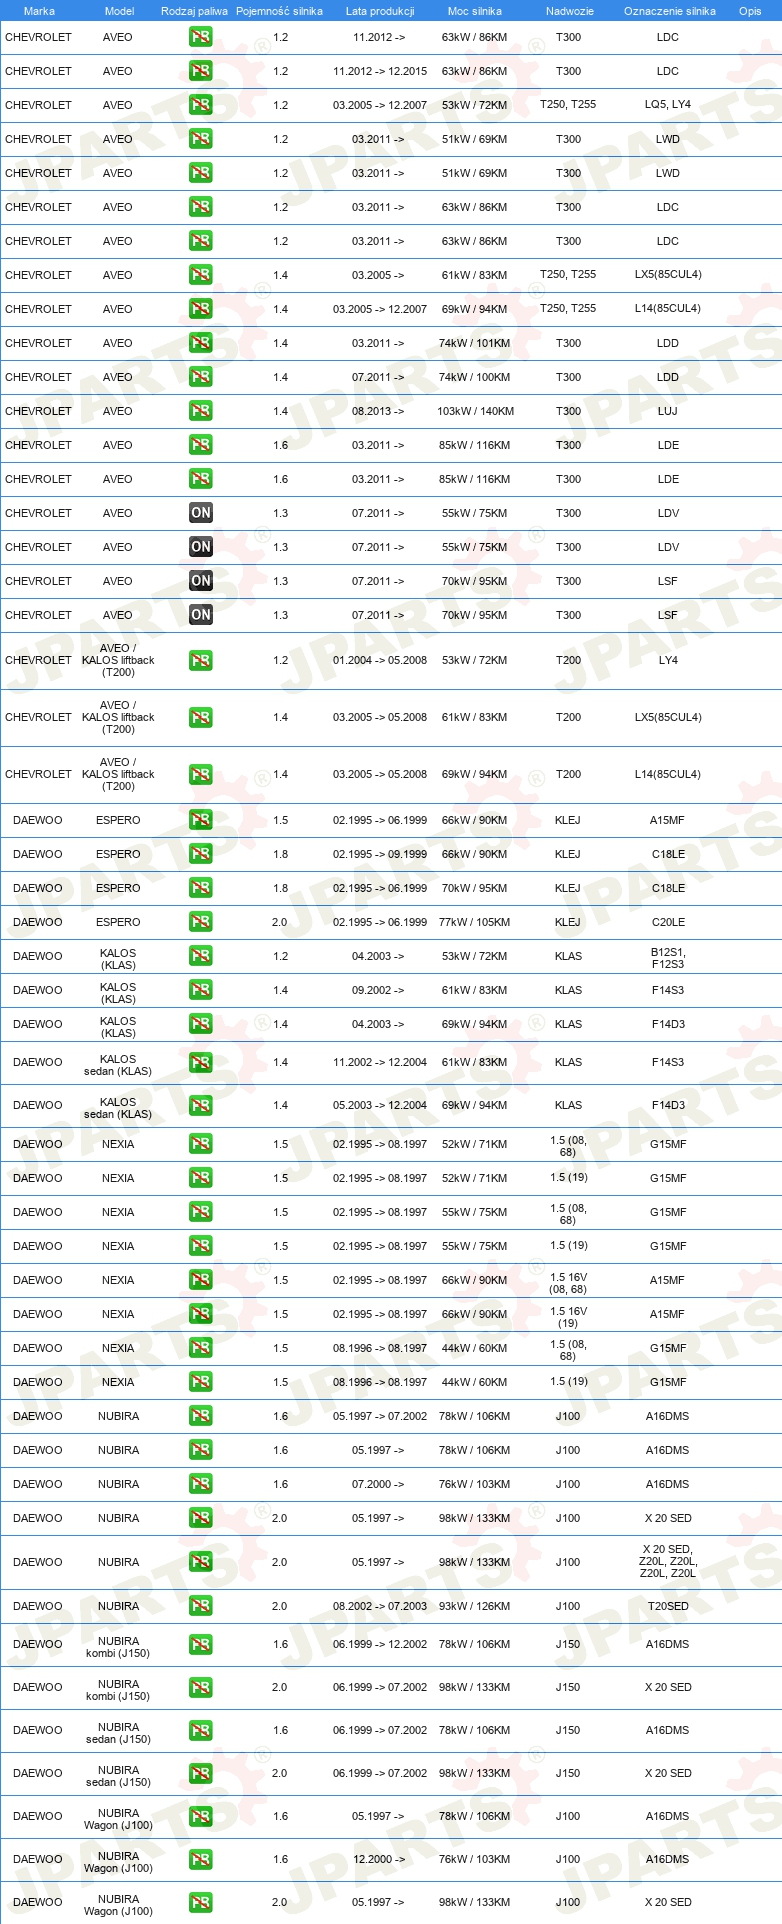
Task: Select petrol icon in KALOS (KLAS) B12S1 row
Action: (x=201, y=956)
